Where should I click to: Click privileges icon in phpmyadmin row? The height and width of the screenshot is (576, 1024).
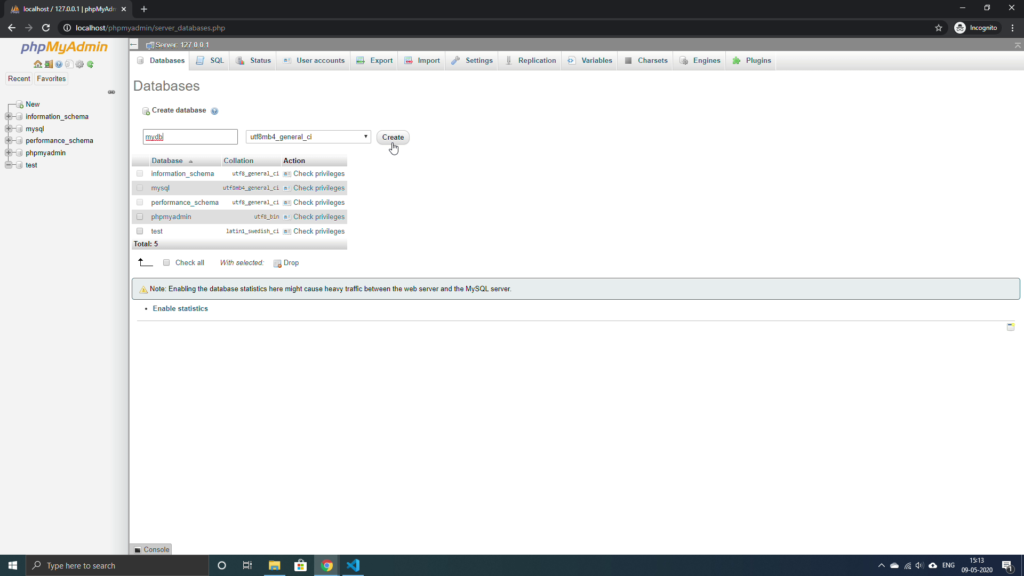click(x=287, y=217)
